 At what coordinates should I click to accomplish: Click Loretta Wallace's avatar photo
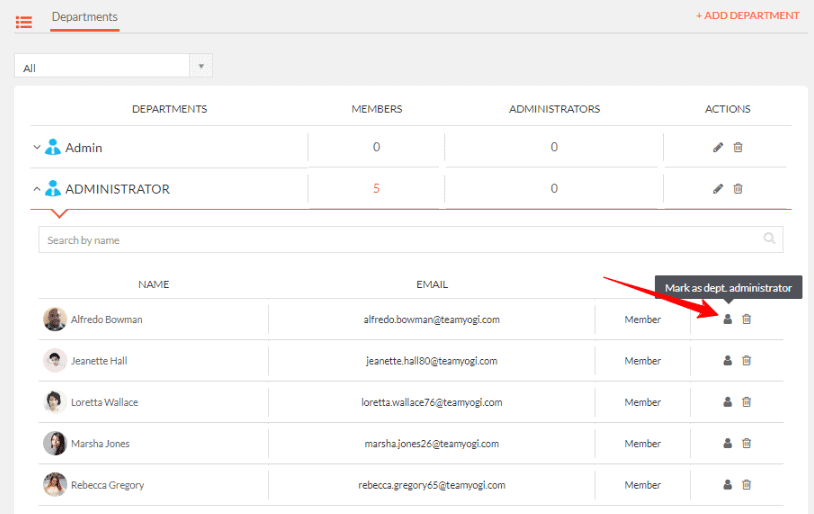55,402
